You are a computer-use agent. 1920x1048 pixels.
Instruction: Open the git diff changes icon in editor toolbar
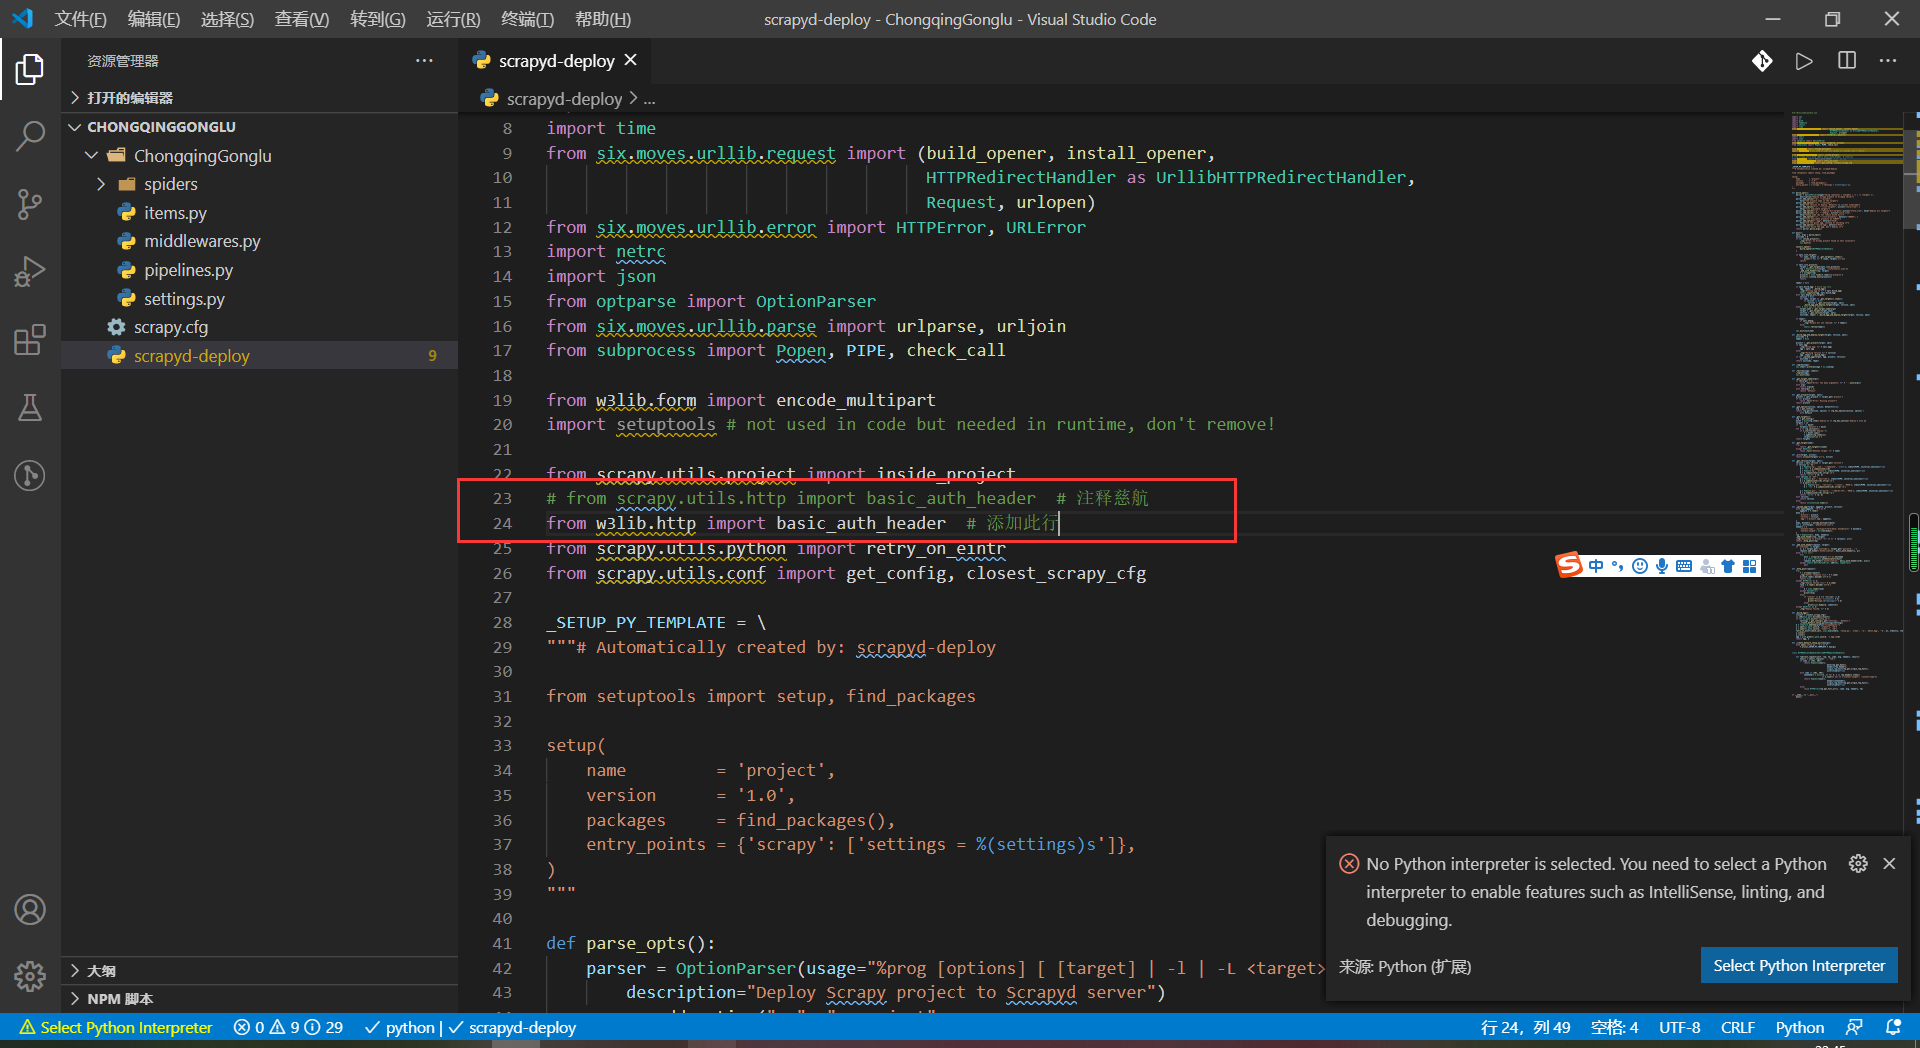[x=1762, y=61]
